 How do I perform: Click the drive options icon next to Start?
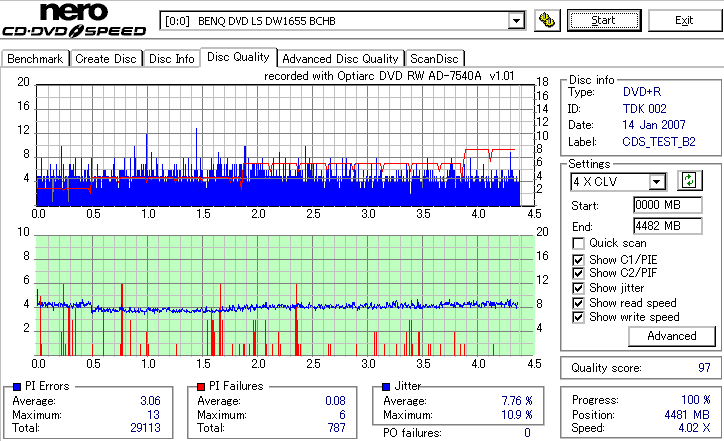point(547,20)
